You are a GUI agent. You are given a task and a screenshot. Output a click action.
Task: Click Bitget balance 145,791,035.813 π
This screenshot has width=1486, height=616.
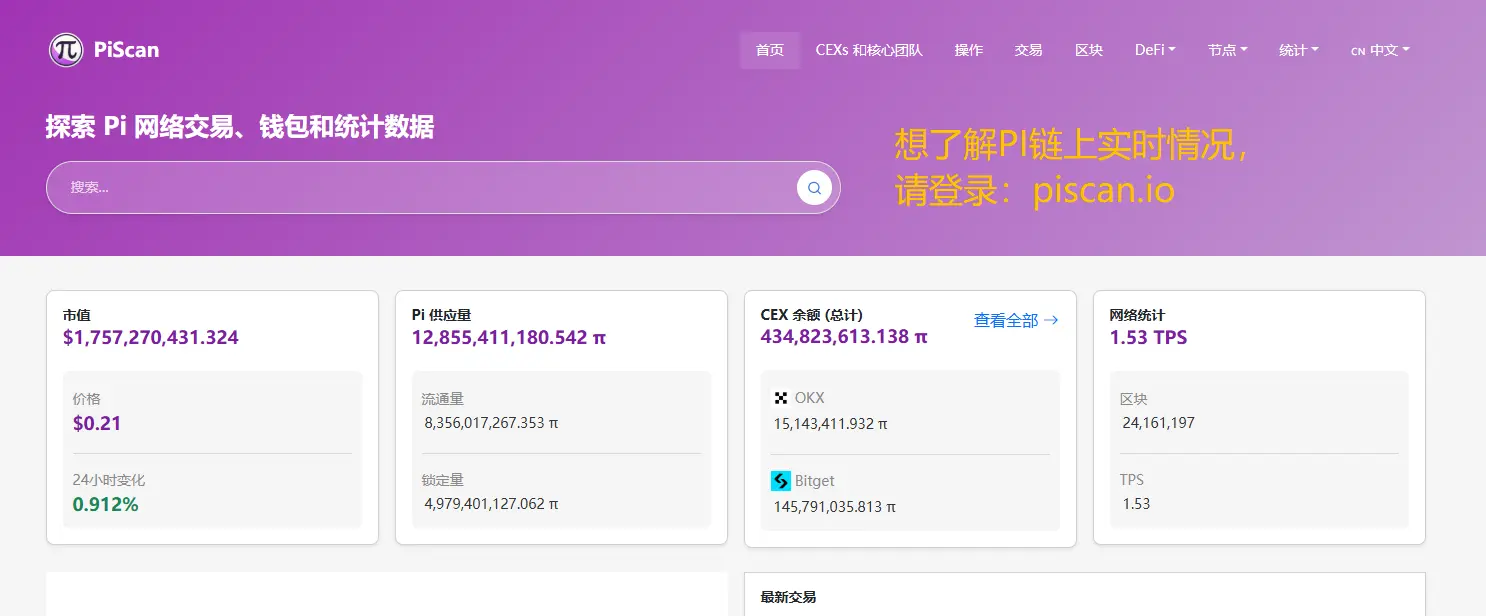click(x=835, y=507)
